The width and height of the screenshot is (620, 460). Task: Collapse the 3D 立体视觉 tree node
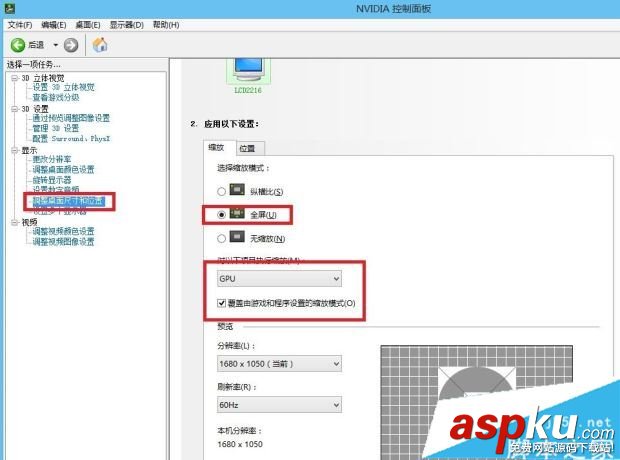[14, 78]
